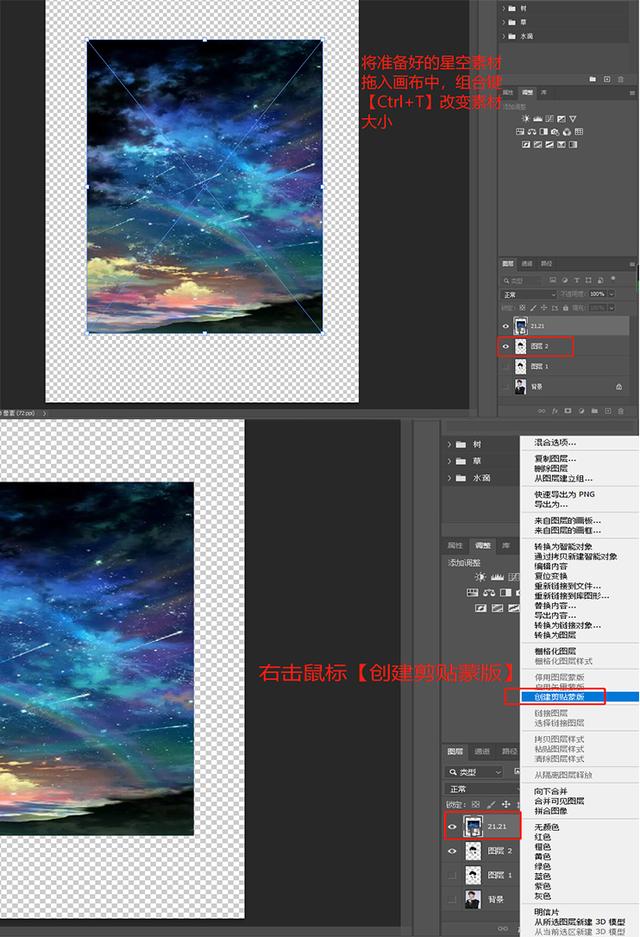Add a Brightness/Contrast adjustment in upper screenshot

pyautogui.click(x=525, y=118)
